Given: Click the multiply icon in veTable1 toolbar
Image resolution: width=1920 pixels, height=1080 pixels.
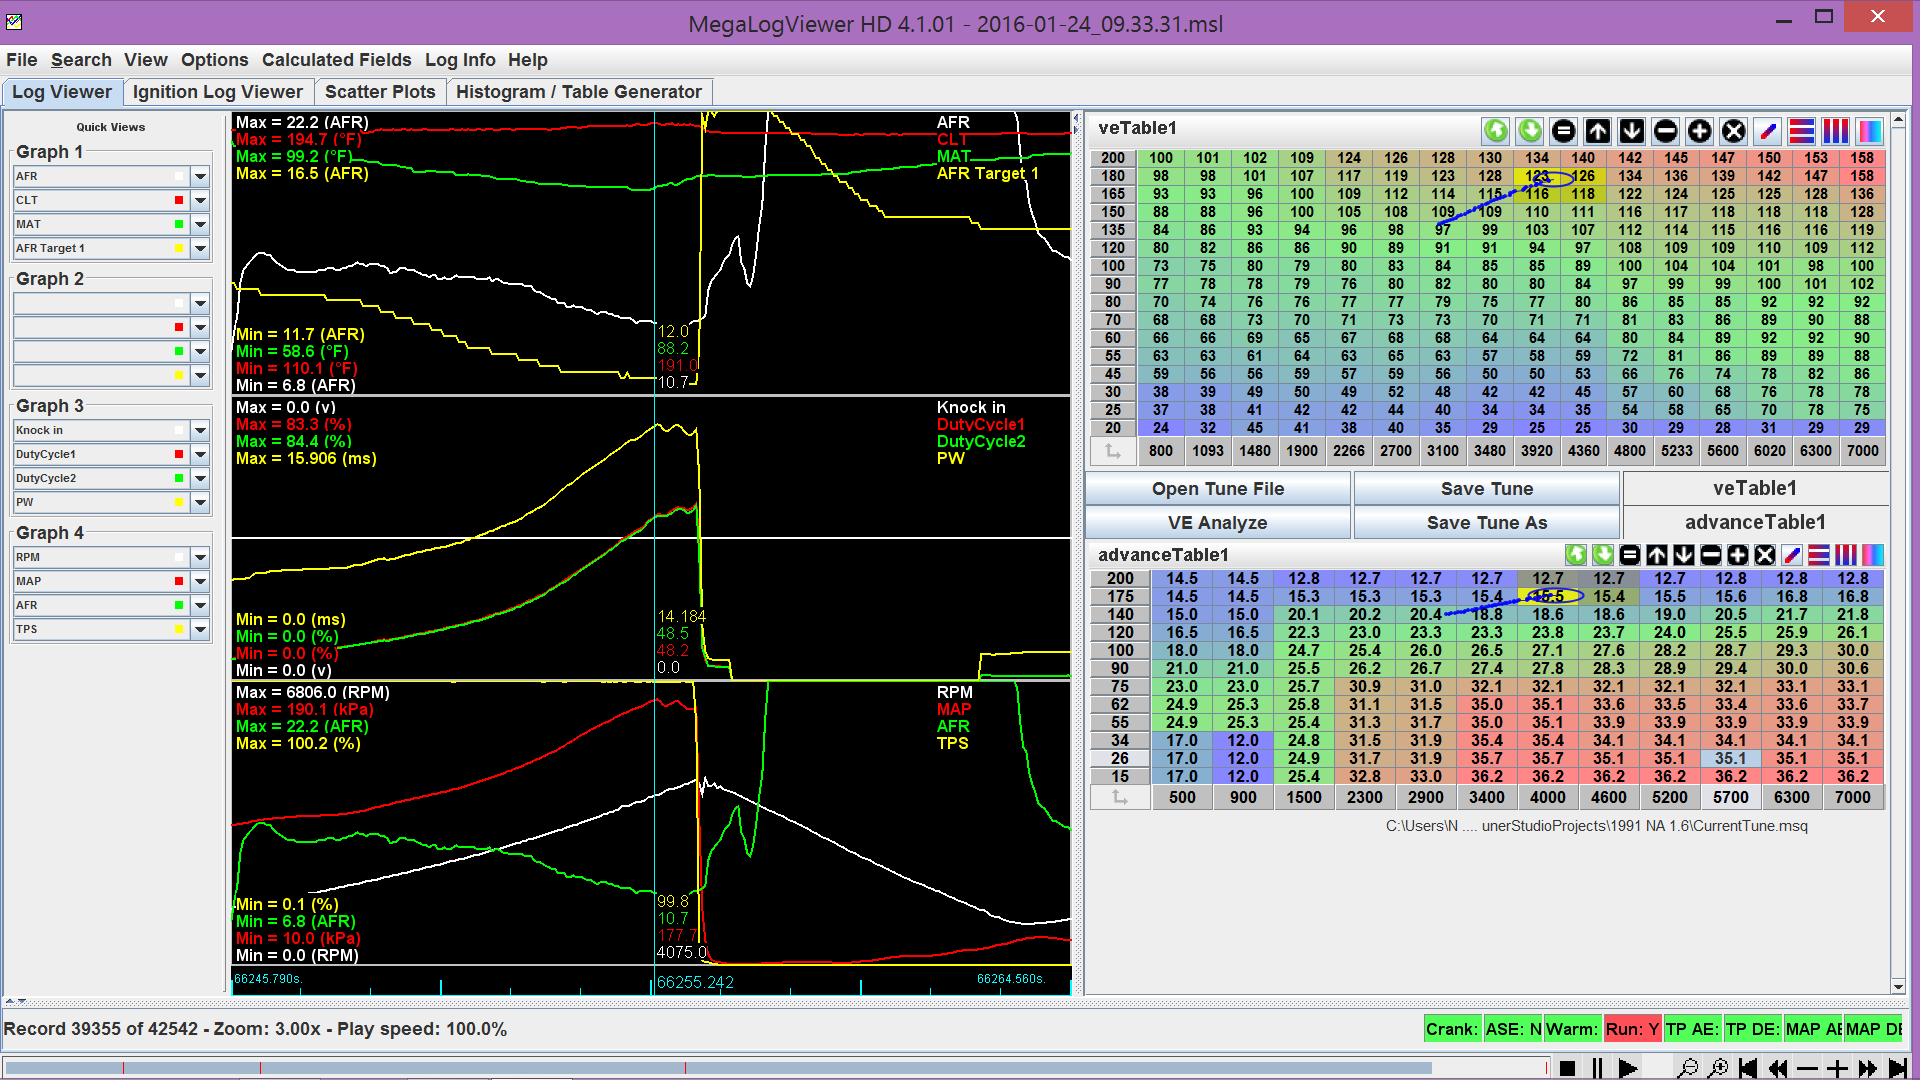Looking at the screenshot, I should pos(1734,131).
